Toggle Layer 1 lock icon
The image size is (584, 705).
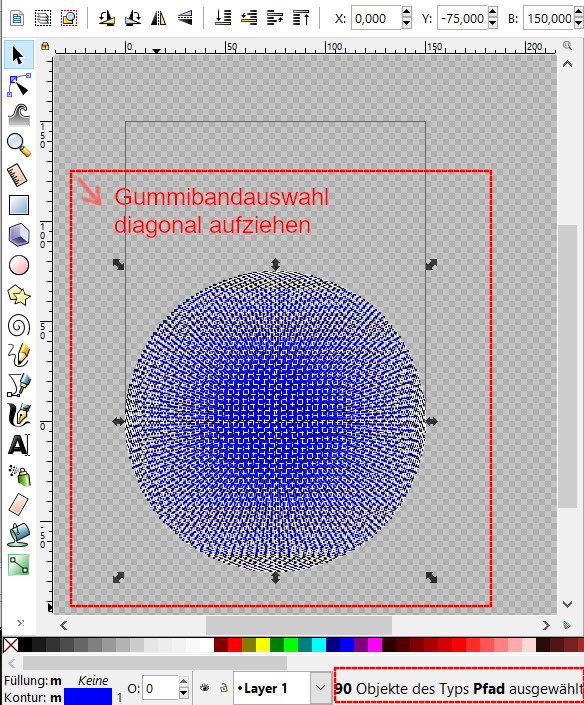(223, 687)
